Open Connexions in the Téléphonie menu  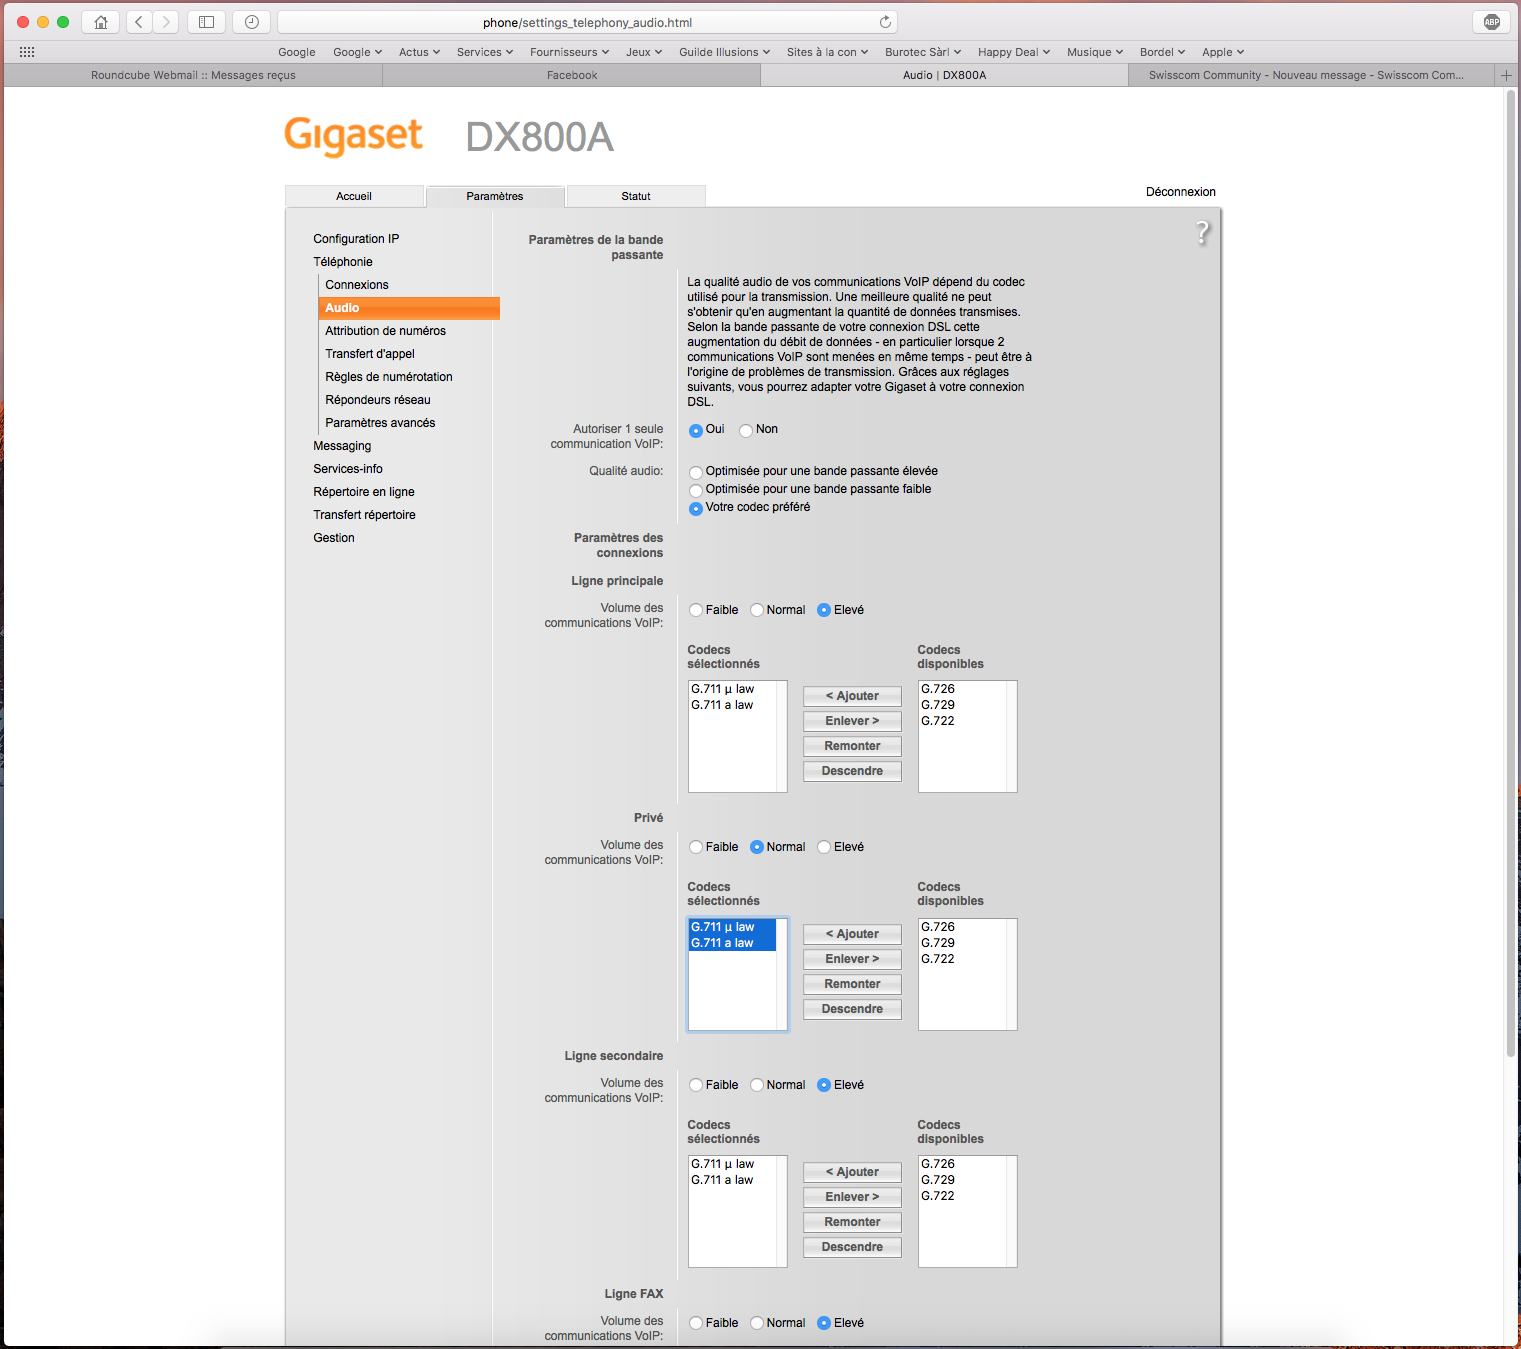(357, 285)
